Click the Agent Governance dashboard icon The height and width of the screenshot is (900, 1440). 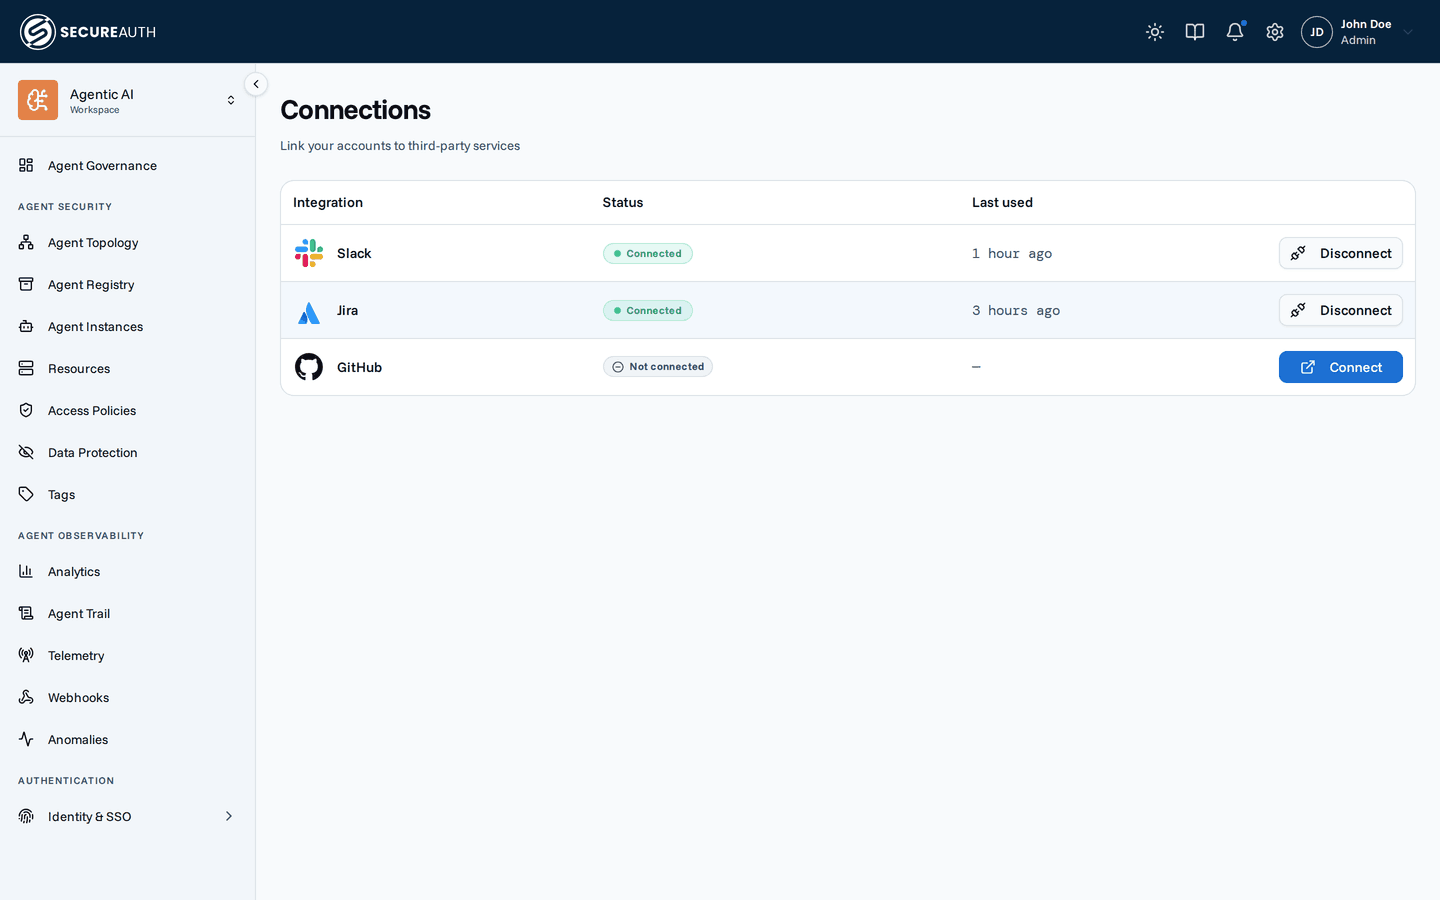[x=26, y=165]
